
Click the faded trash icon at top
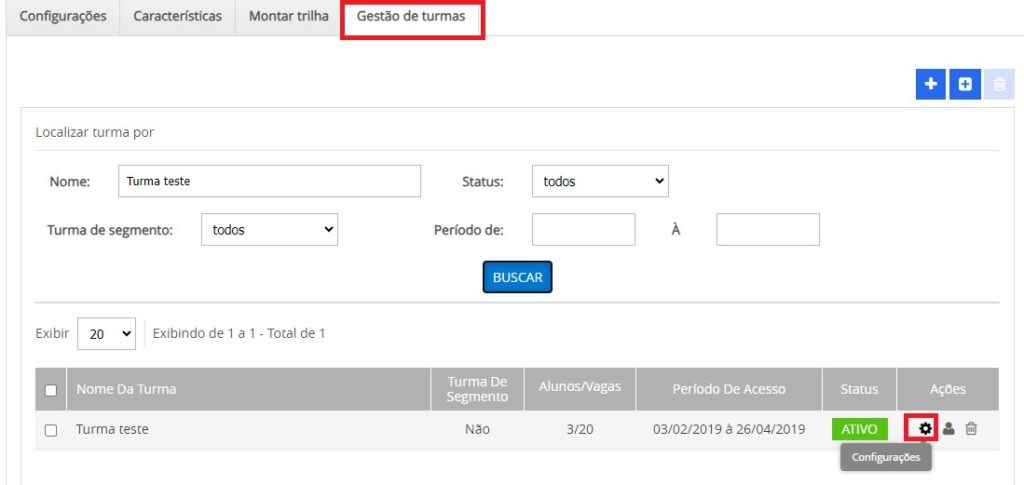click(997, 85)
